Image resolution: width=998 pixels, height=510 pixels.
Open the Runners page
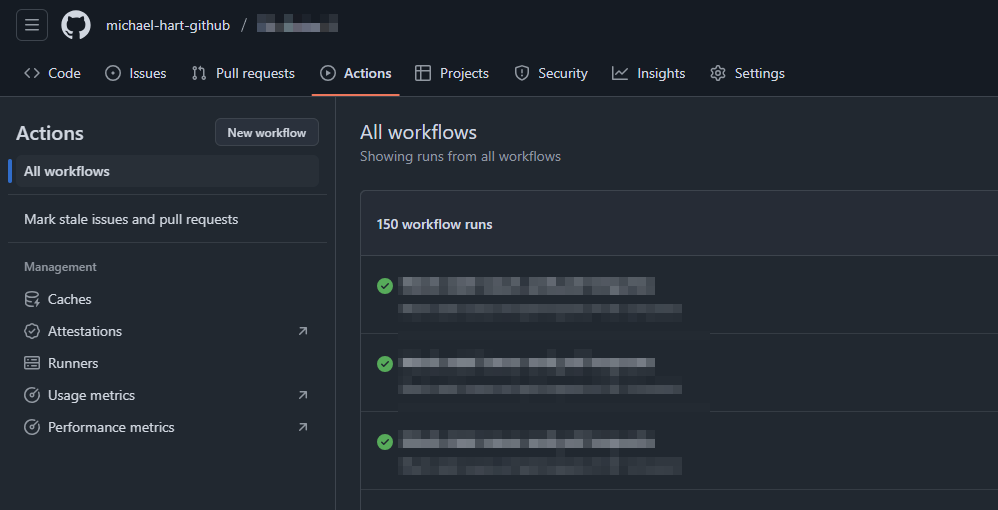[x=73, y=363]
